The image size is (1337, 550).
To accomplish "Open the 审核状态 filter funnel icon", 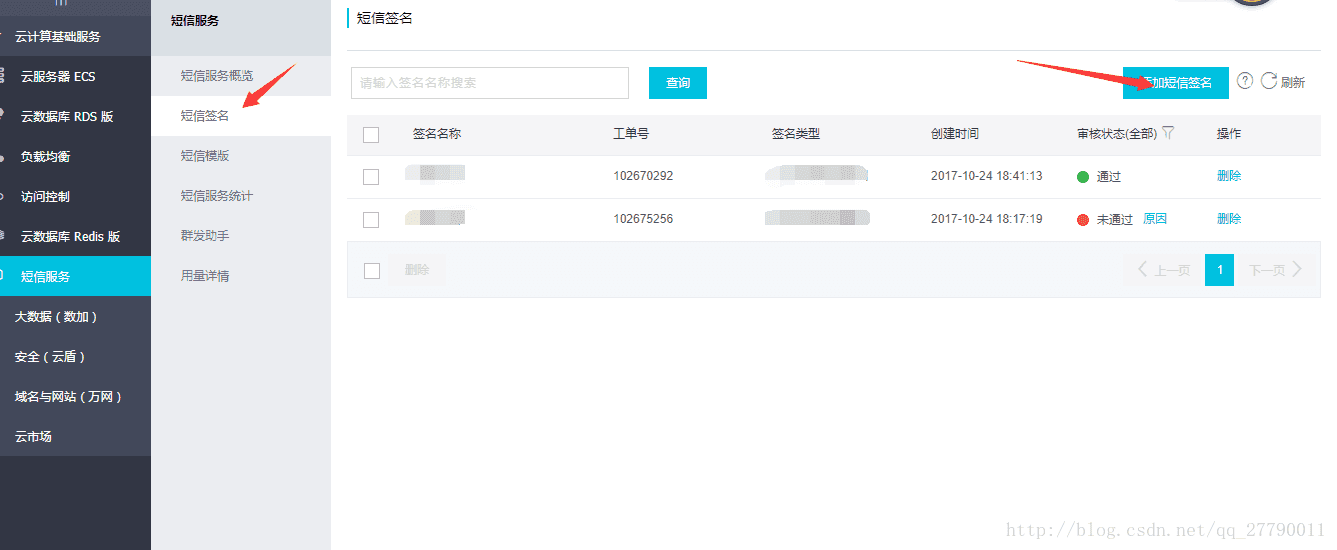I will pos(1168,133).
